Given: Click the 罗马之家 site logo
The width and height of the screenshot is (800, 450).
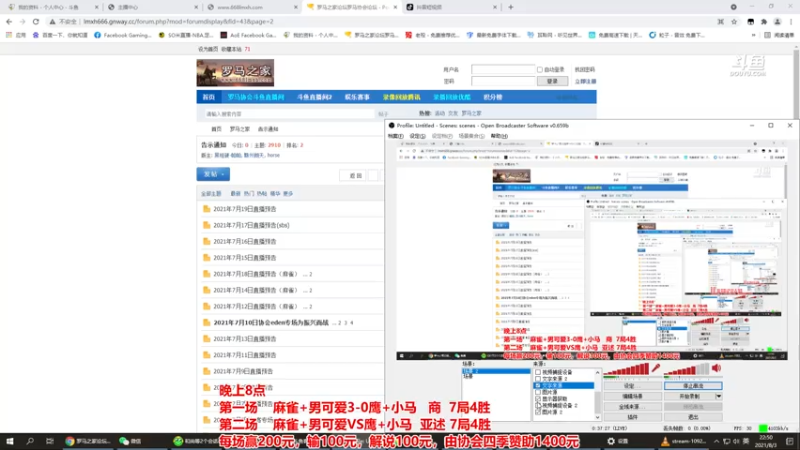Looking at the screenshot, I should (x=235, y=72).
